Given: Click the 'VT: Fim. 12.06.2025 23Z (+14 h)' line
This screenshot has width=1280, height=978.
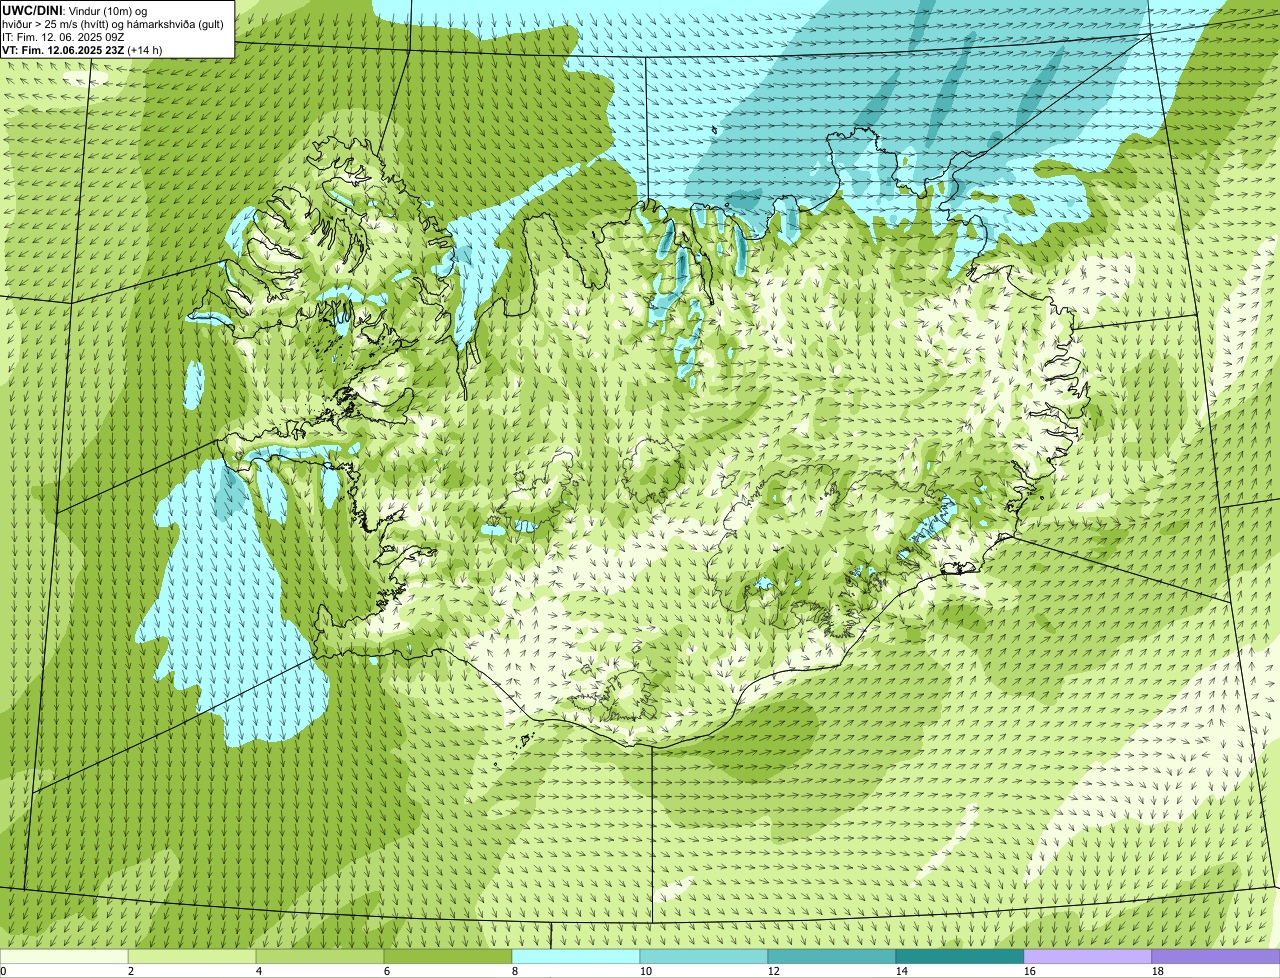Looking at the screenshot, I should (82, 49).
